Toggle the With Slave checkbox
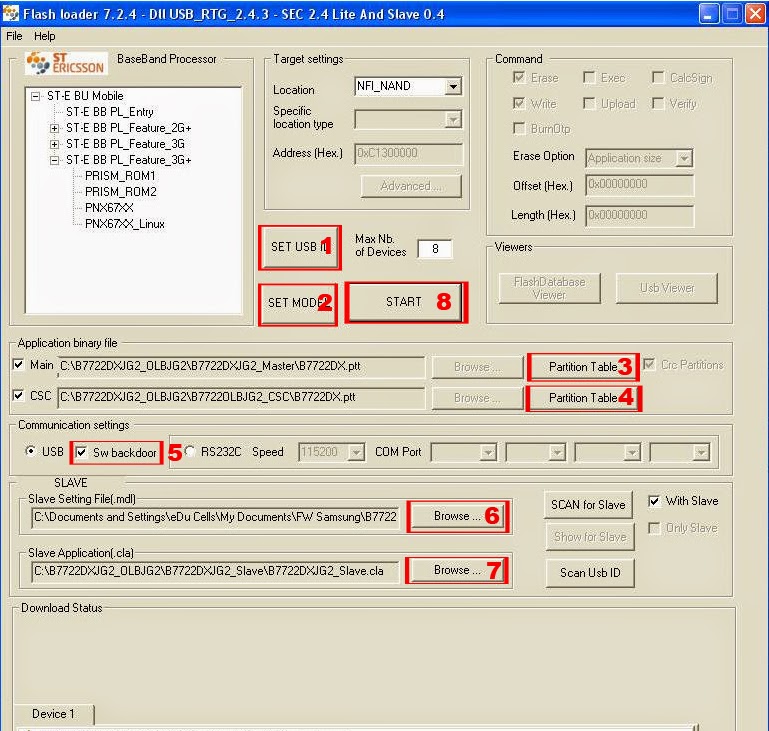This screenshot has height=731, width=769. (654, 501)
